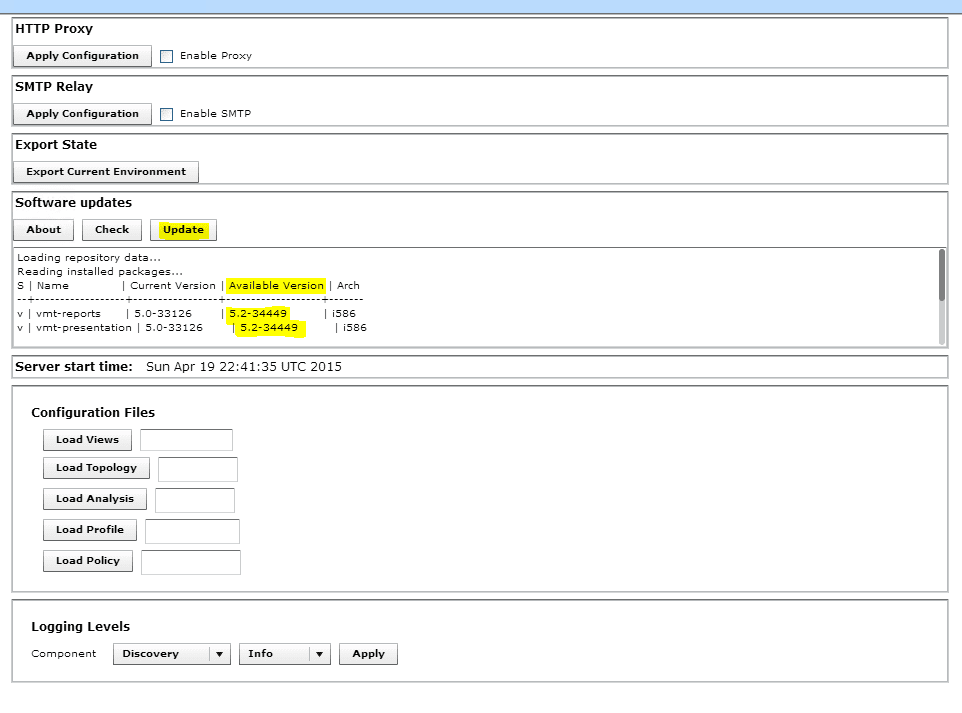
Task: Open the About software info button
Action: point(44,230)
